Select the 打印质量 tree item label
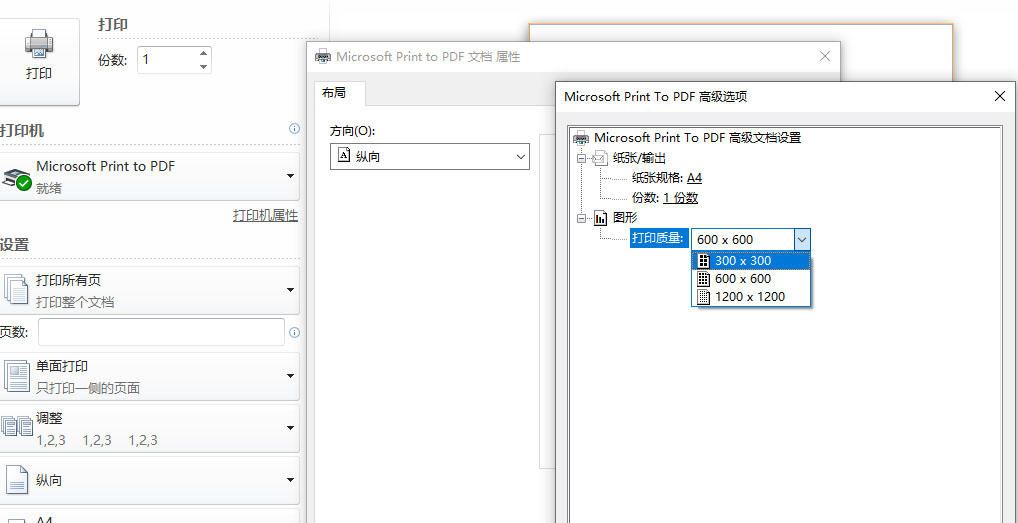Screen dimensions: 1018x523 [658, 238]
